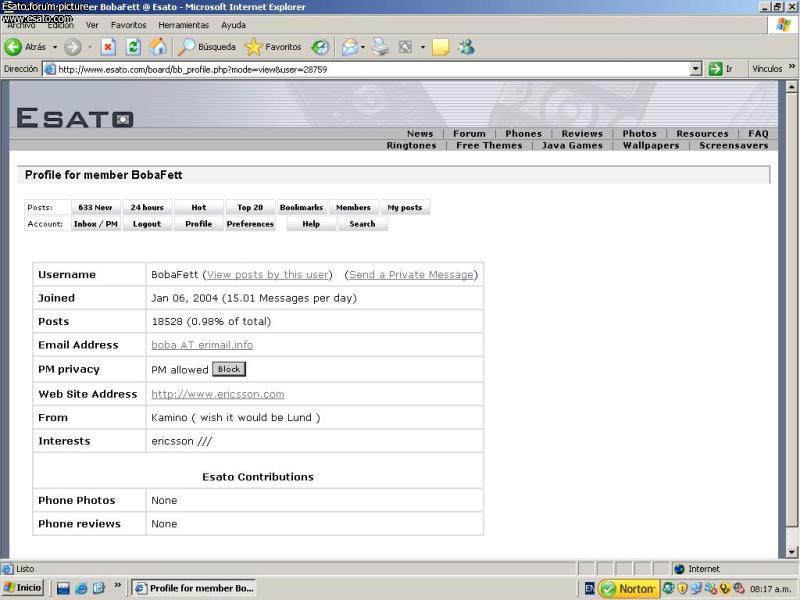
Task: Block PMs with the Block button
Action: tap(229, 369)
